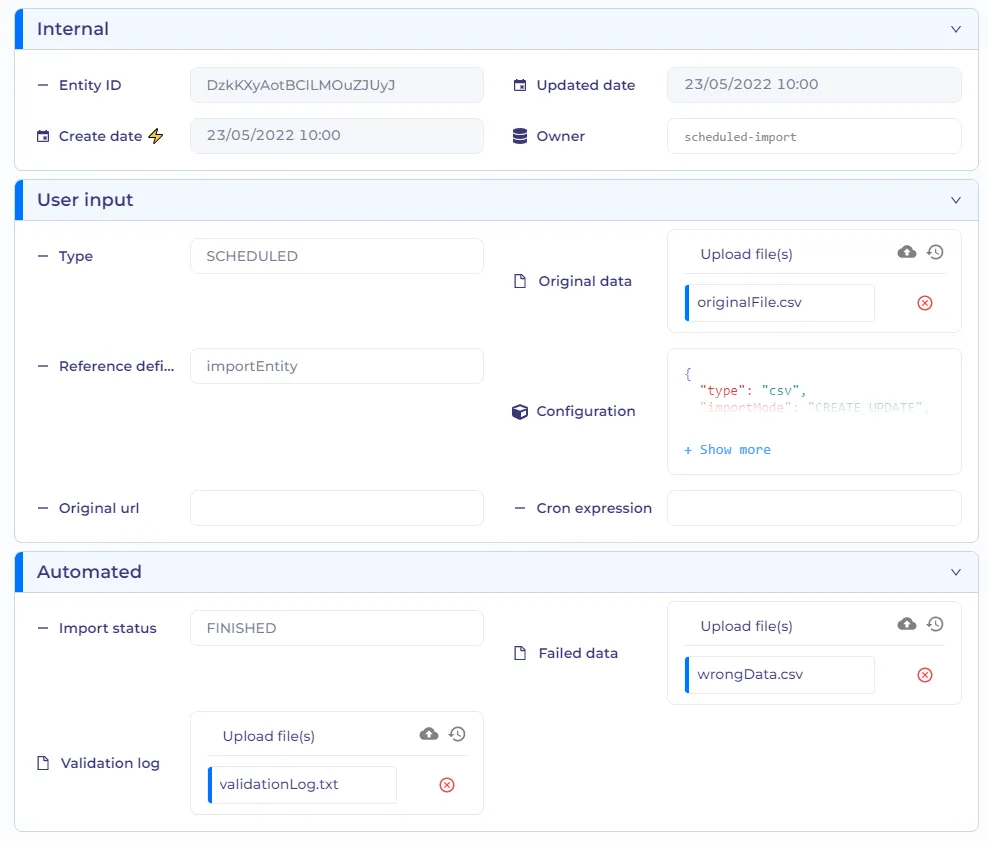Click the Automated section header title

89,572
